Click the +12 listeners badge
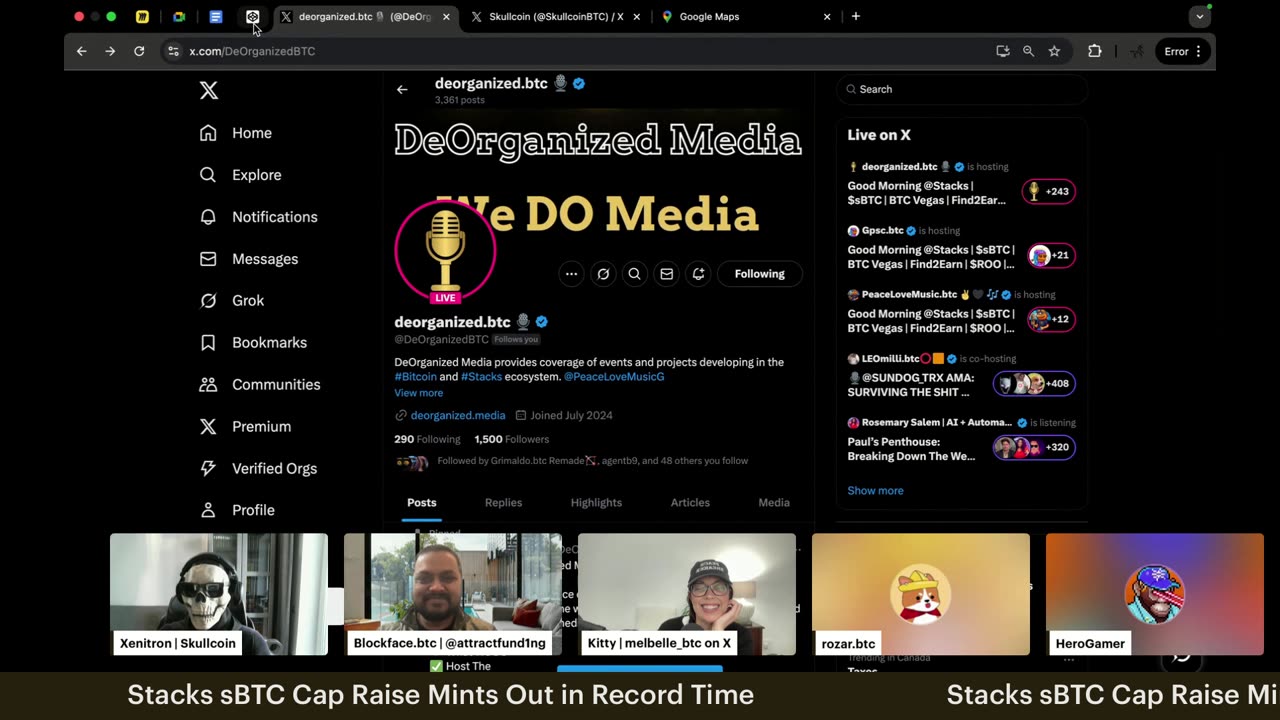The width and height of the screenshot is (1280, 720). 1051,319
